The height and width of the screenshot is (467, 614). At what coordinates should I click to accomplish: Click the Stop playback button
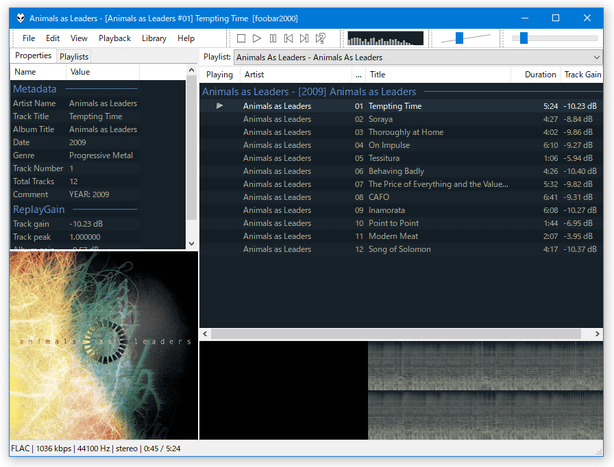[x=241, y=38]
